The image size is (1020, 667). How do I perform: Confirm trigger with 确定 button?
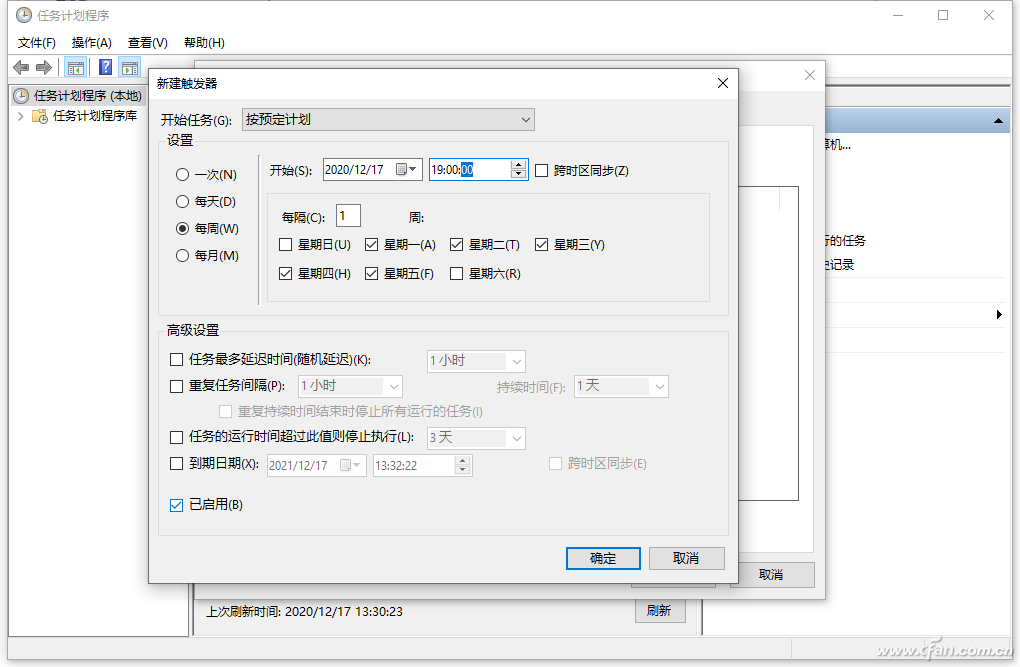pyautogui.click(x=603, y=558)
